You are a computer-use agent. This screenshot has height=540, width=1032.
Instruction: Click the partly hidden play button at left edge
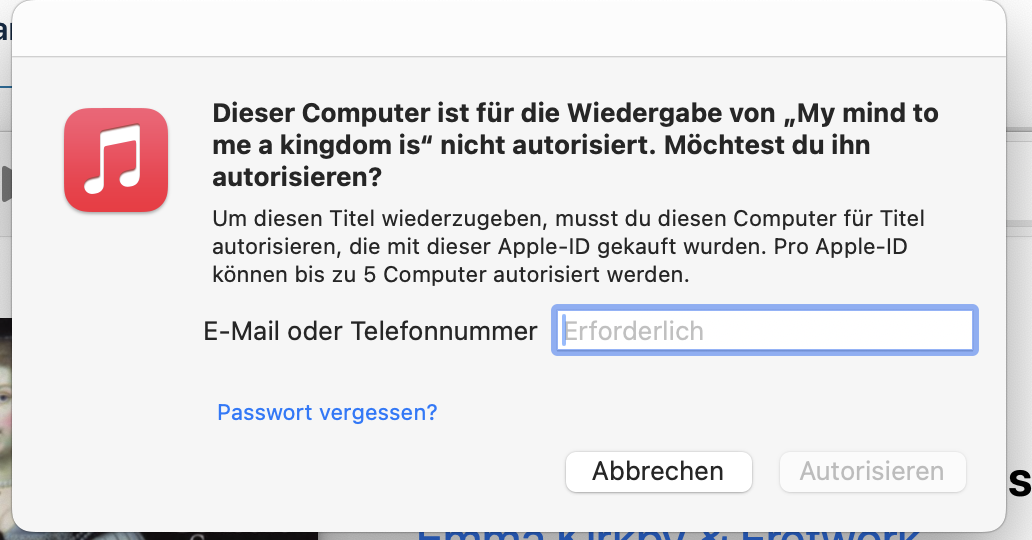[6, 184]
